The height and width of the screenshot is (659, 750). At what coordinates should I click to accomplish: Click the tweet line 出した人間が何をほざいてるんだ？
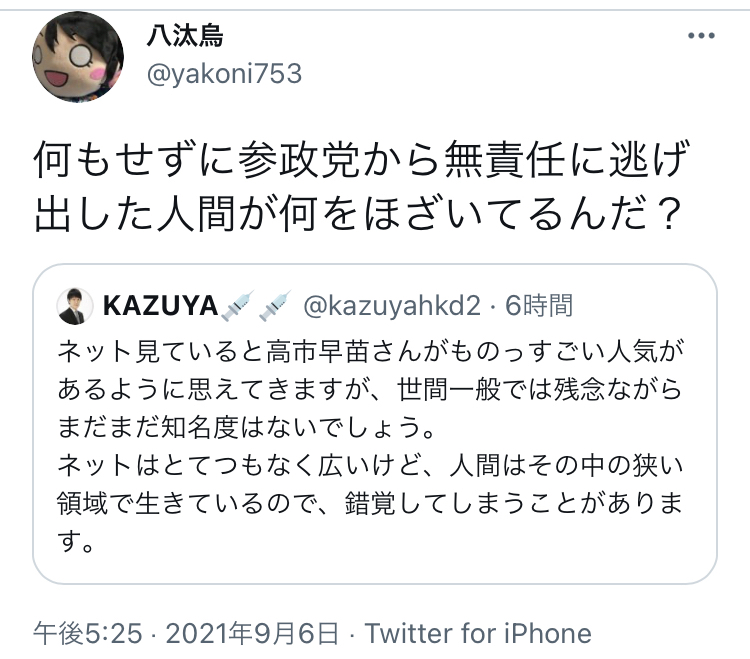click(x=359, y=213)
